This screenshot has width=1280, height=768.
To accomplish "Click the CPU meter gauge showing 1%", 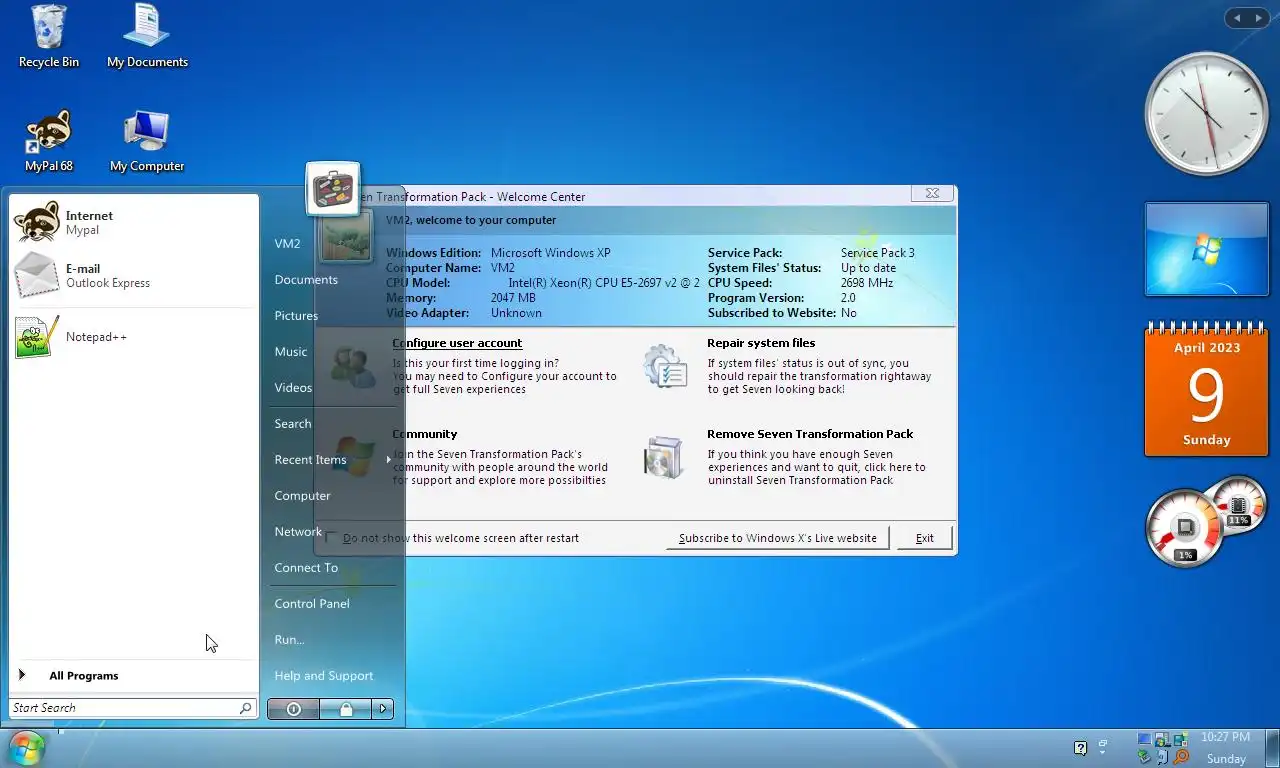I will tap(1185, 528).
